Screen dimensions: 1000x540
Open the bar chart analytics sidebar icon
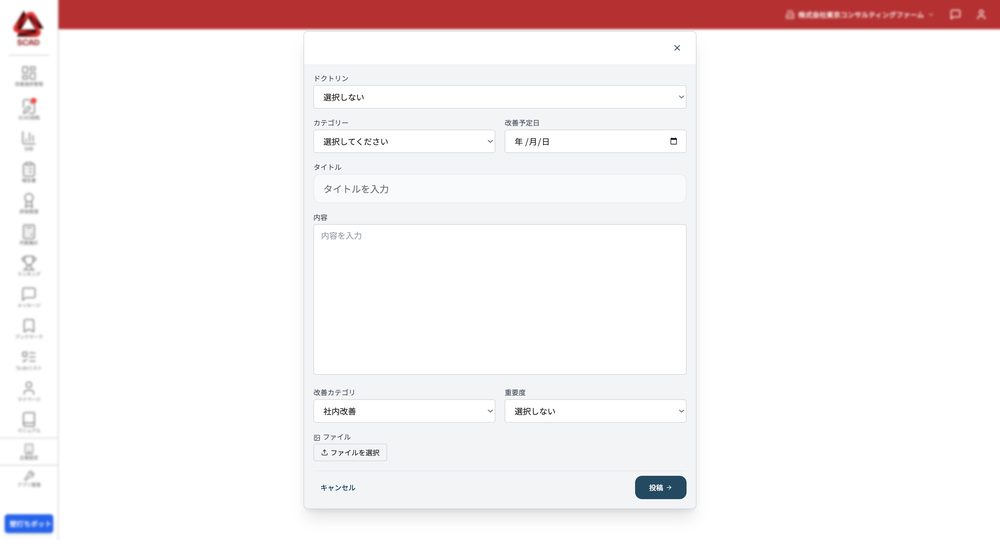click(29, 140)
